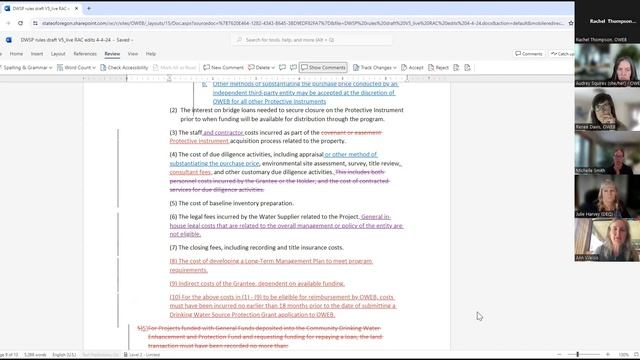Click New Comment in the Review ribbon
Image resolution: width=640 pixels, height=360 pixels.
pos(223,67)
